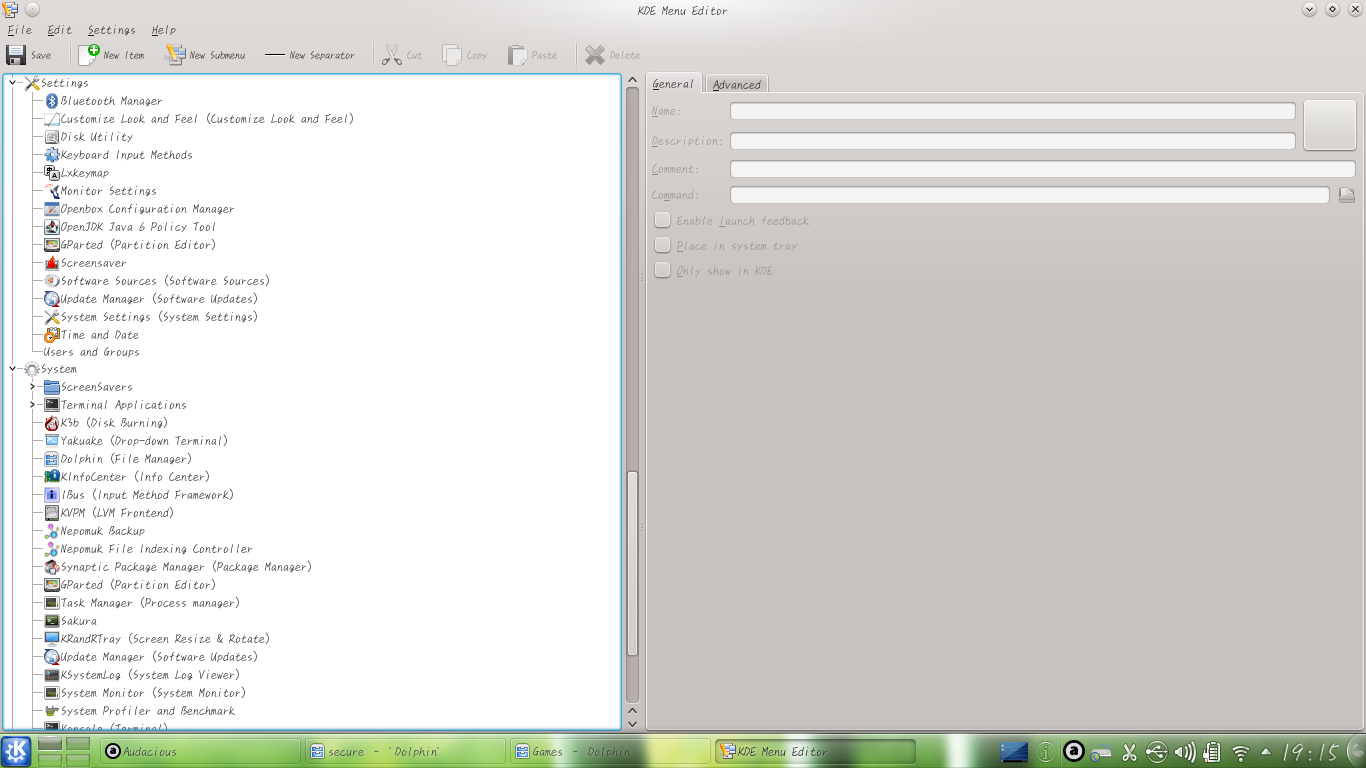Click the browse button beside Command field

tap(1347, 195)
